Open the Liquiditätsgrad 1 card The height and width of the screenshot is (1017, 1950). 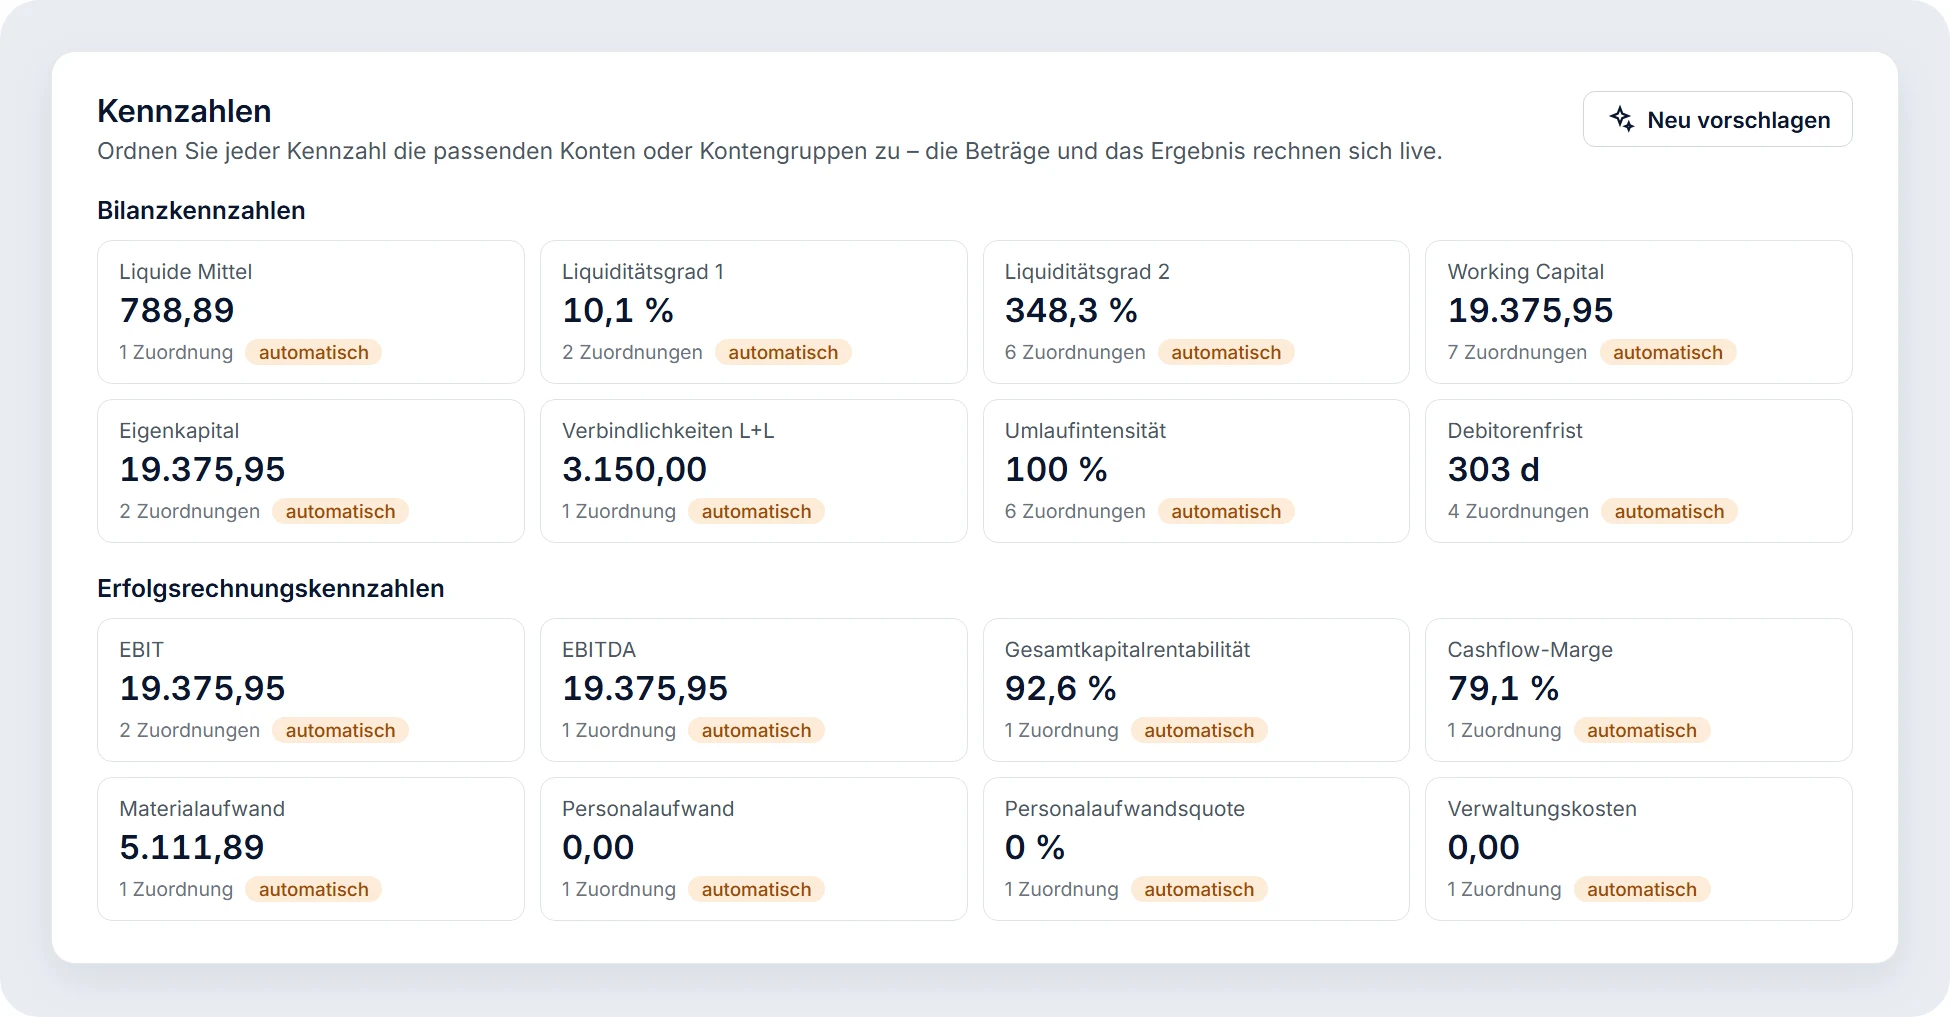pyautogui.click(x=754, y=312)
